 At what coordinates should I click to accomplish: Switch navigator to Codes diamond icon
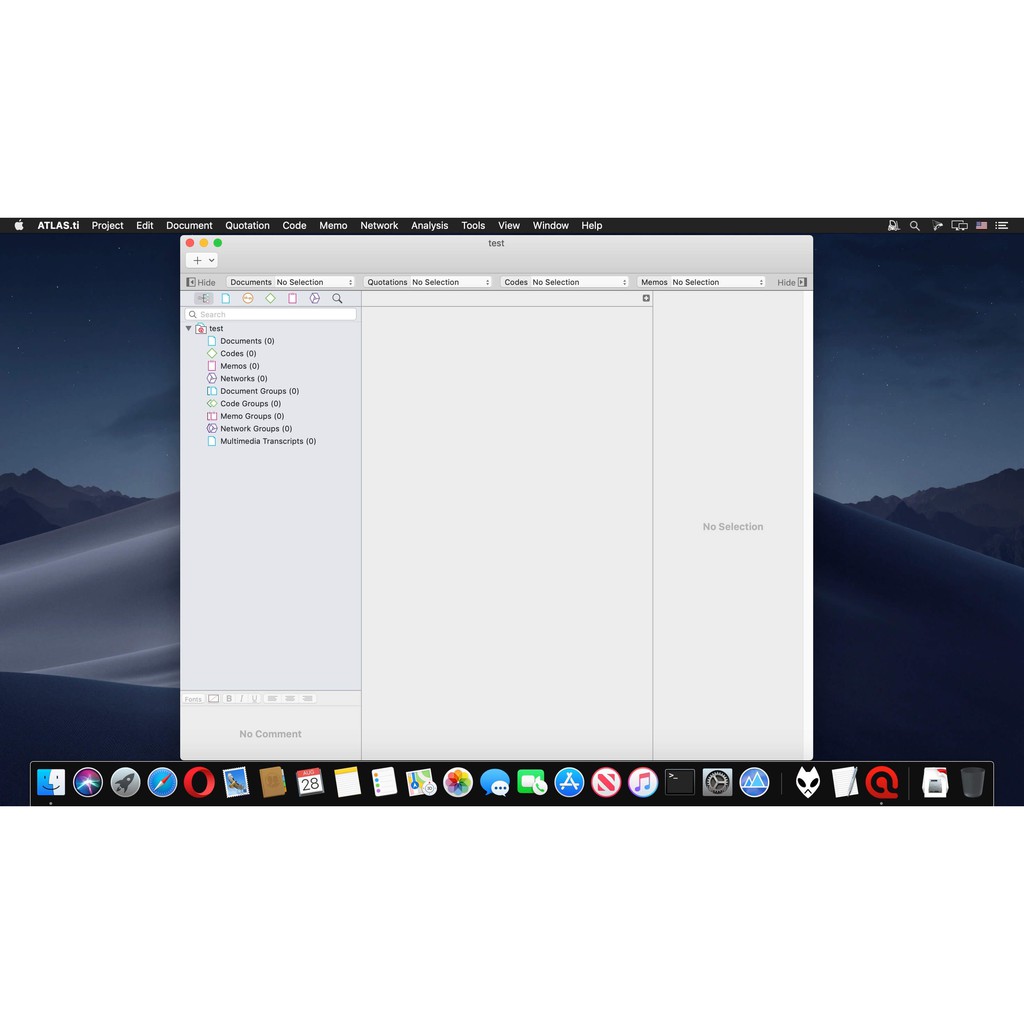tap(270, 298)
